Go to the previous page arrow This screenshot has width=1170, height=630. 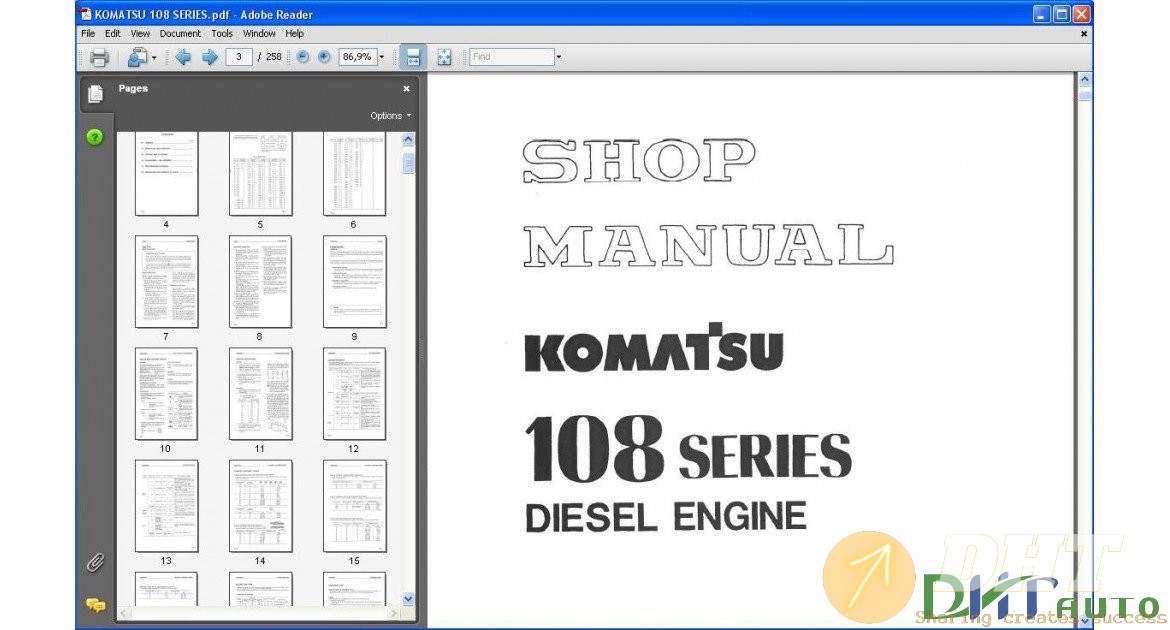pos(183,57)
